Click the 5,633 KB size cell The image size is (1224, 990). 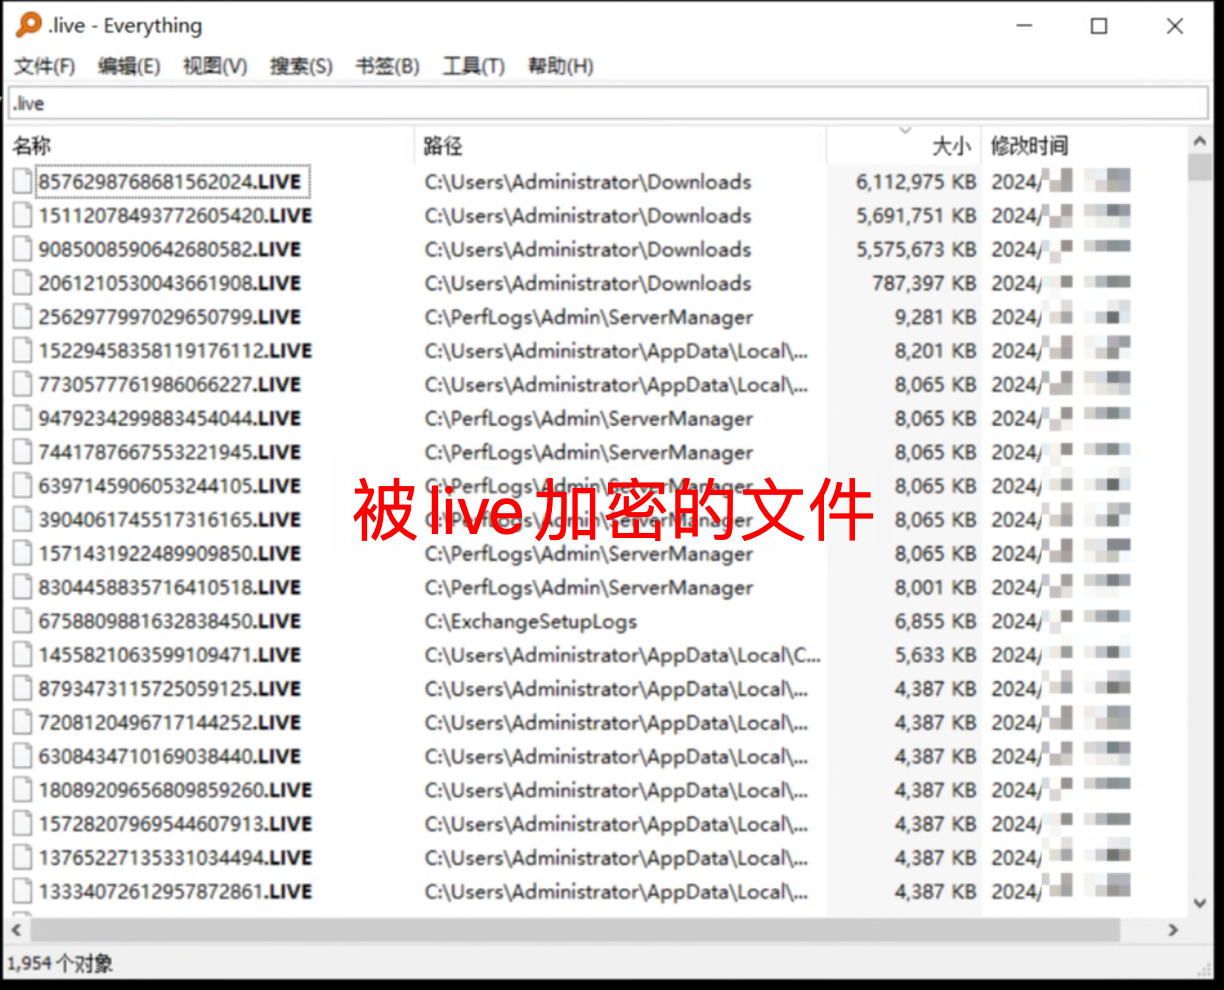pos(935,655)
